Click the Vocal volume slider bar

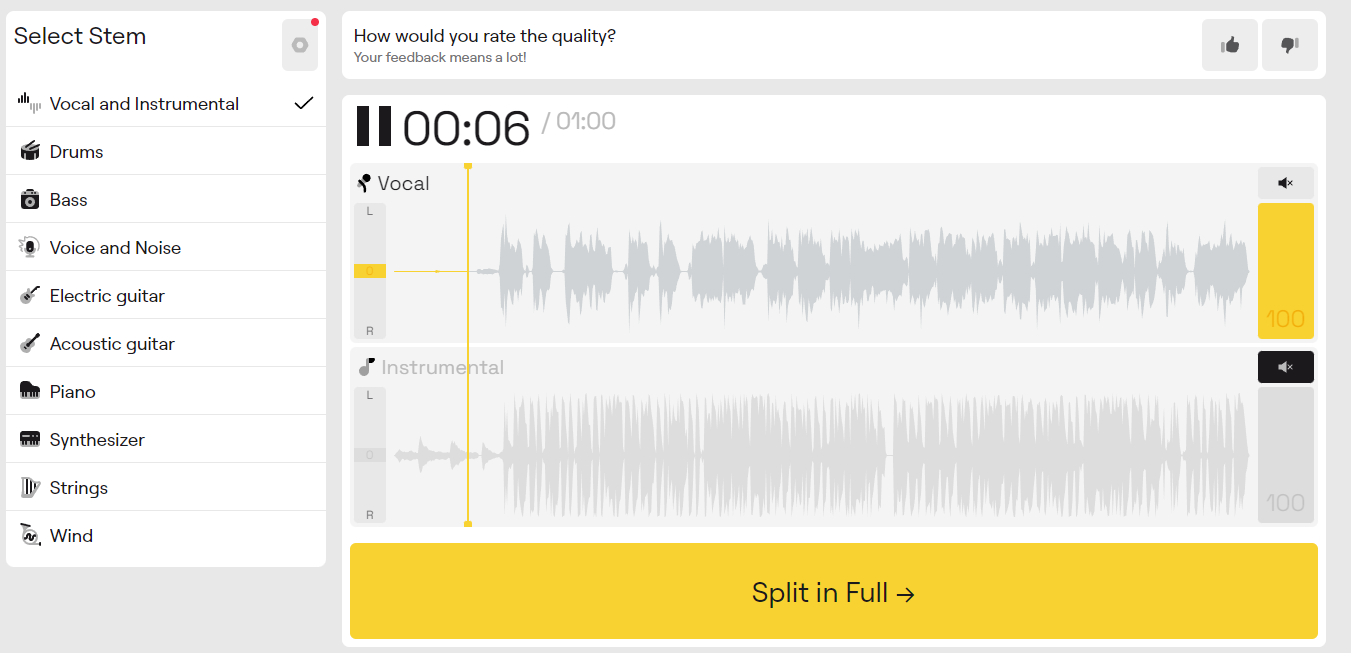tap(1285, 270)
